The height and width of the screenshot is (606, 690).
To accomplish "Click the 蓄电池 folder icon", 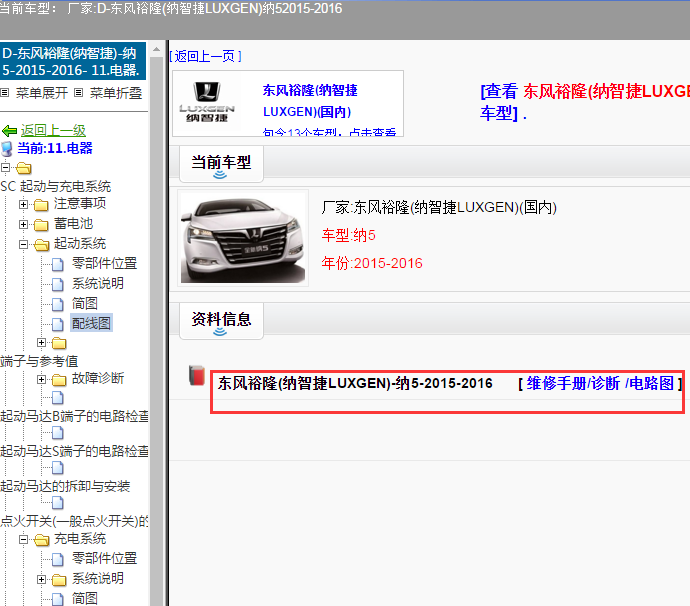I will coord(41,224).
